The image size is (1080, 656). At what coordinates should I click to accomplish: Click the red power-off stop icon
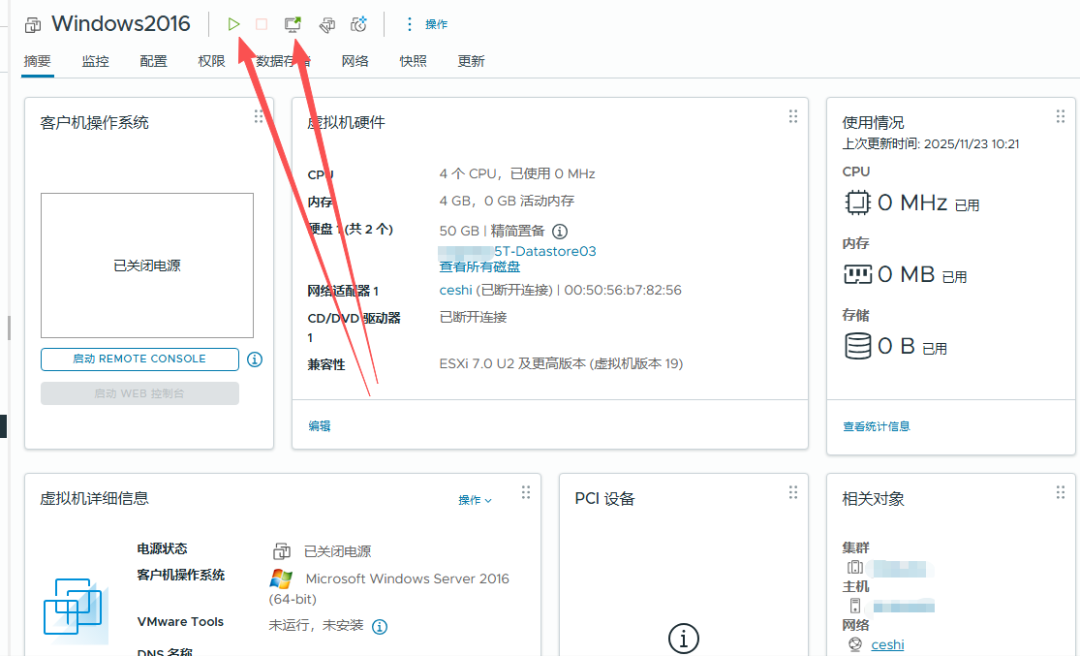tap(262, 24)
